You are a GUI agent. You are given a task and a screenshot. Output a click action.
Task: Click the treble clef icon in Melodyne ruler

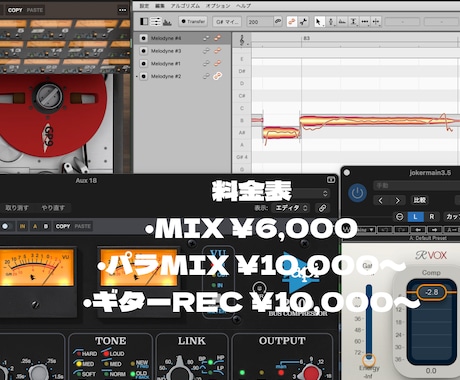coord(242,41)
